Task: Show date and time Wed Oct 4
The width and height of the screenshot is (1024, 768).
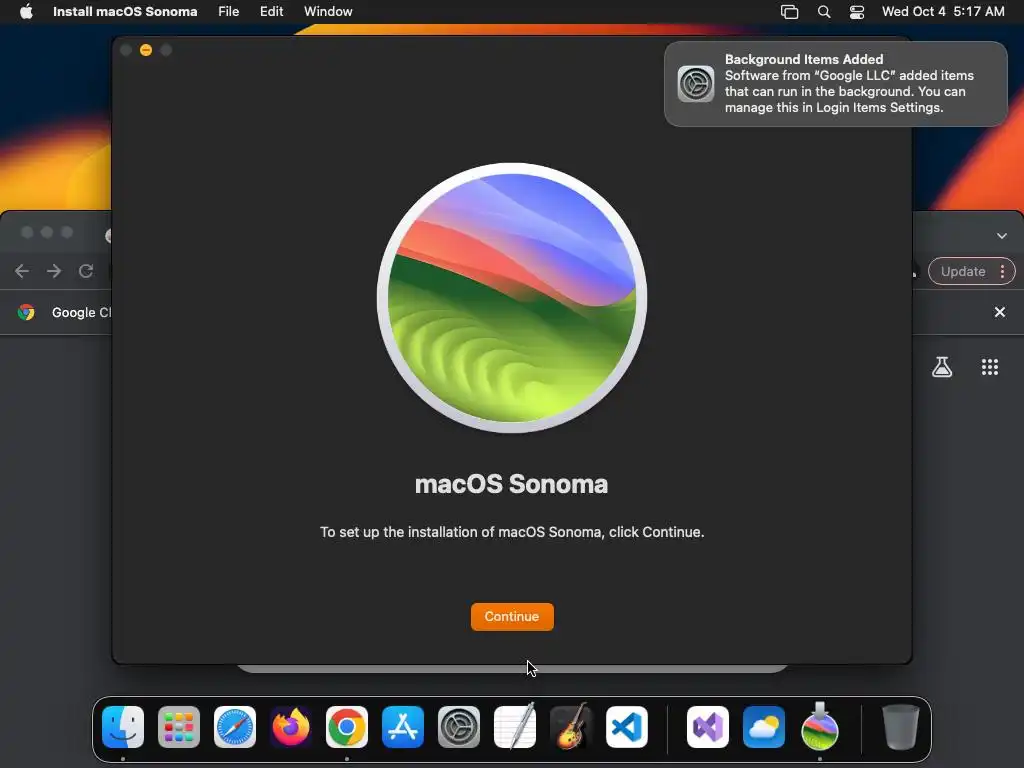Action: click(x=943, y=11)
